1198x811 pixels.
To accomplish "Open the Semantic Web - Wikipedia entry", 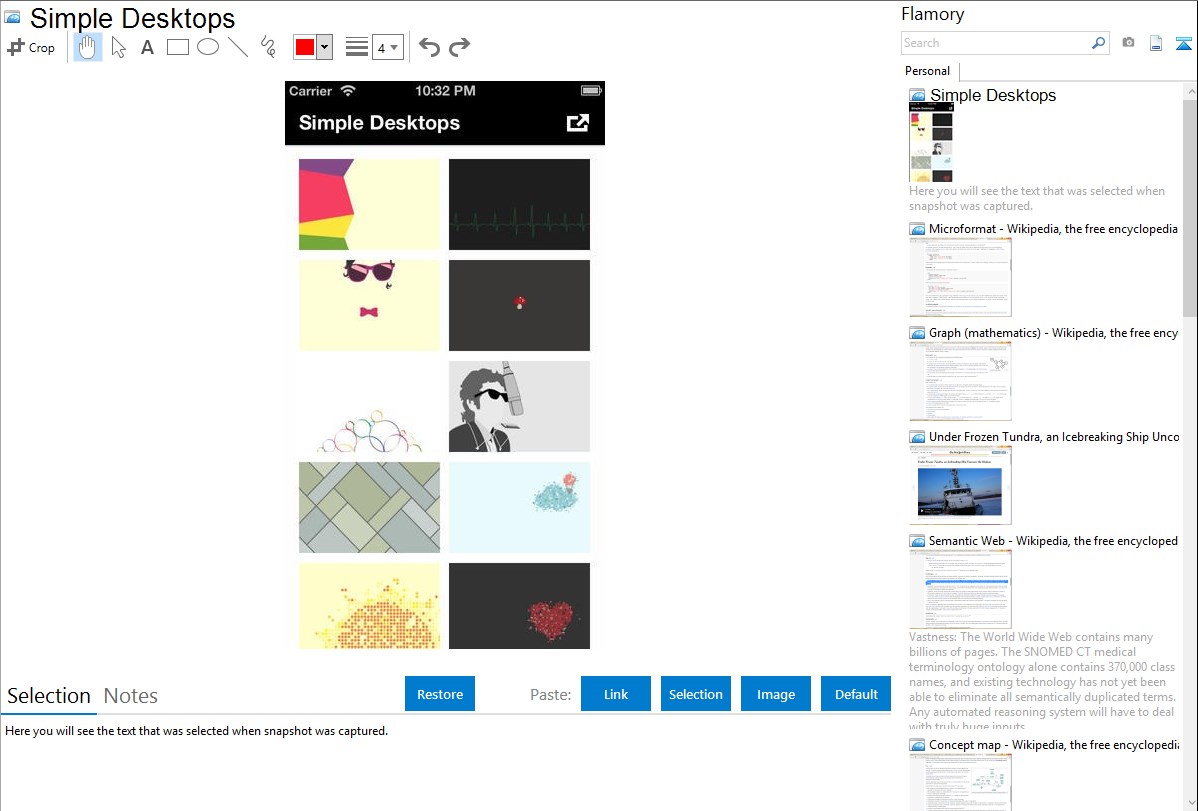I will click(x=1053, y=540).
